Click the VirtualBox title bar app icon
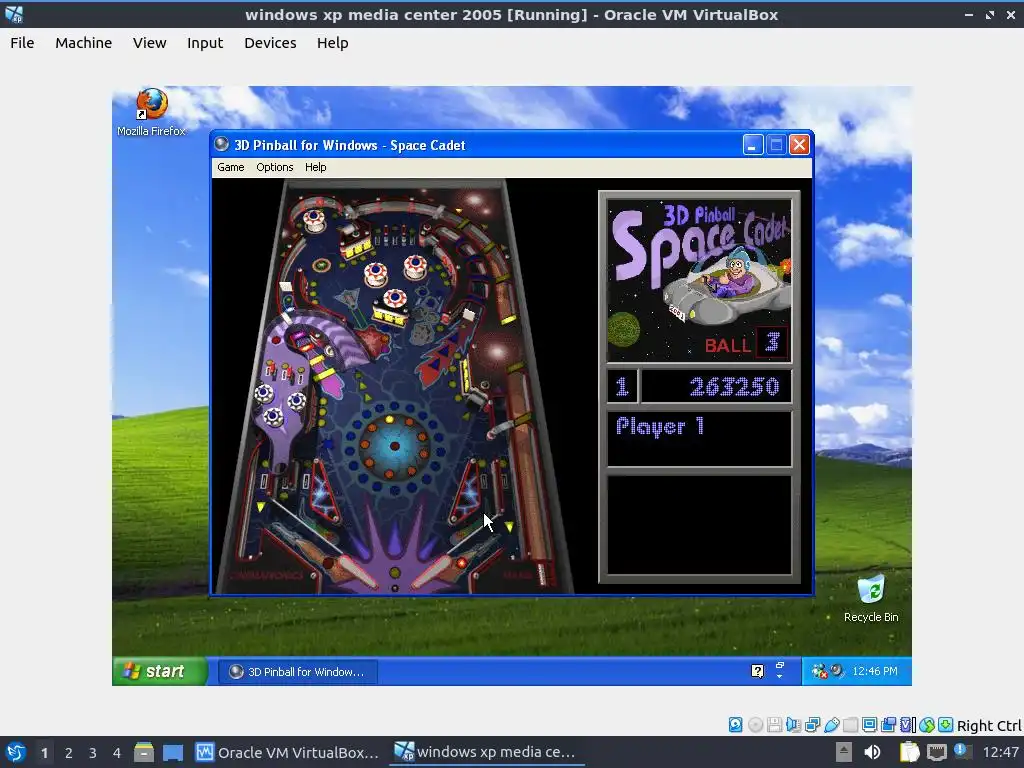This screenshot has height=768, width=1024. click(14, 14)
